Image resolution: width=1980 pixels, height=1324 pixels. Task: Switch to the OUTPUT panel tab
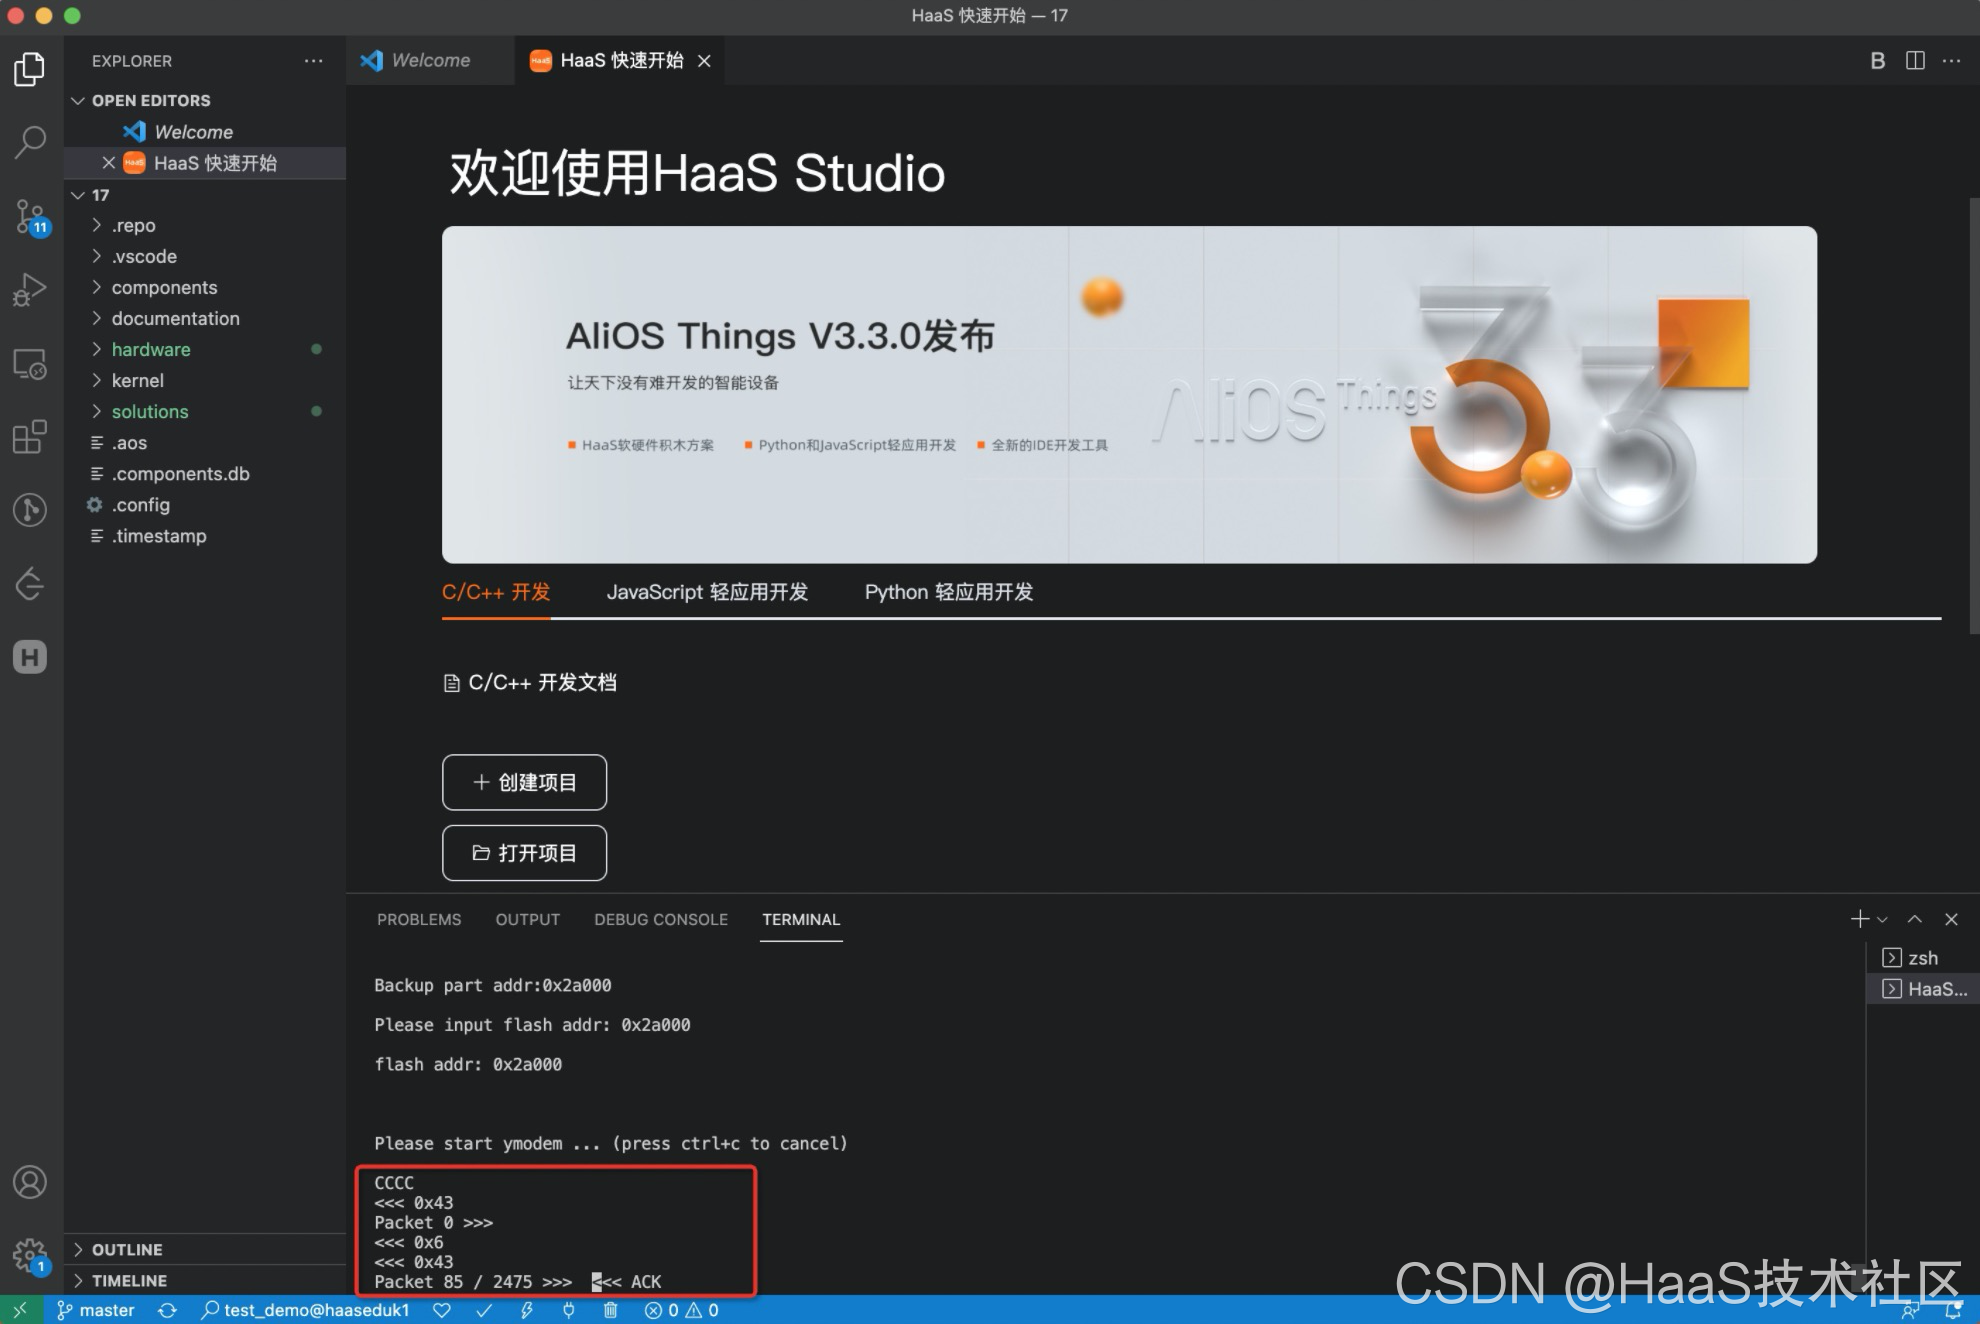[x=527, y=919]
